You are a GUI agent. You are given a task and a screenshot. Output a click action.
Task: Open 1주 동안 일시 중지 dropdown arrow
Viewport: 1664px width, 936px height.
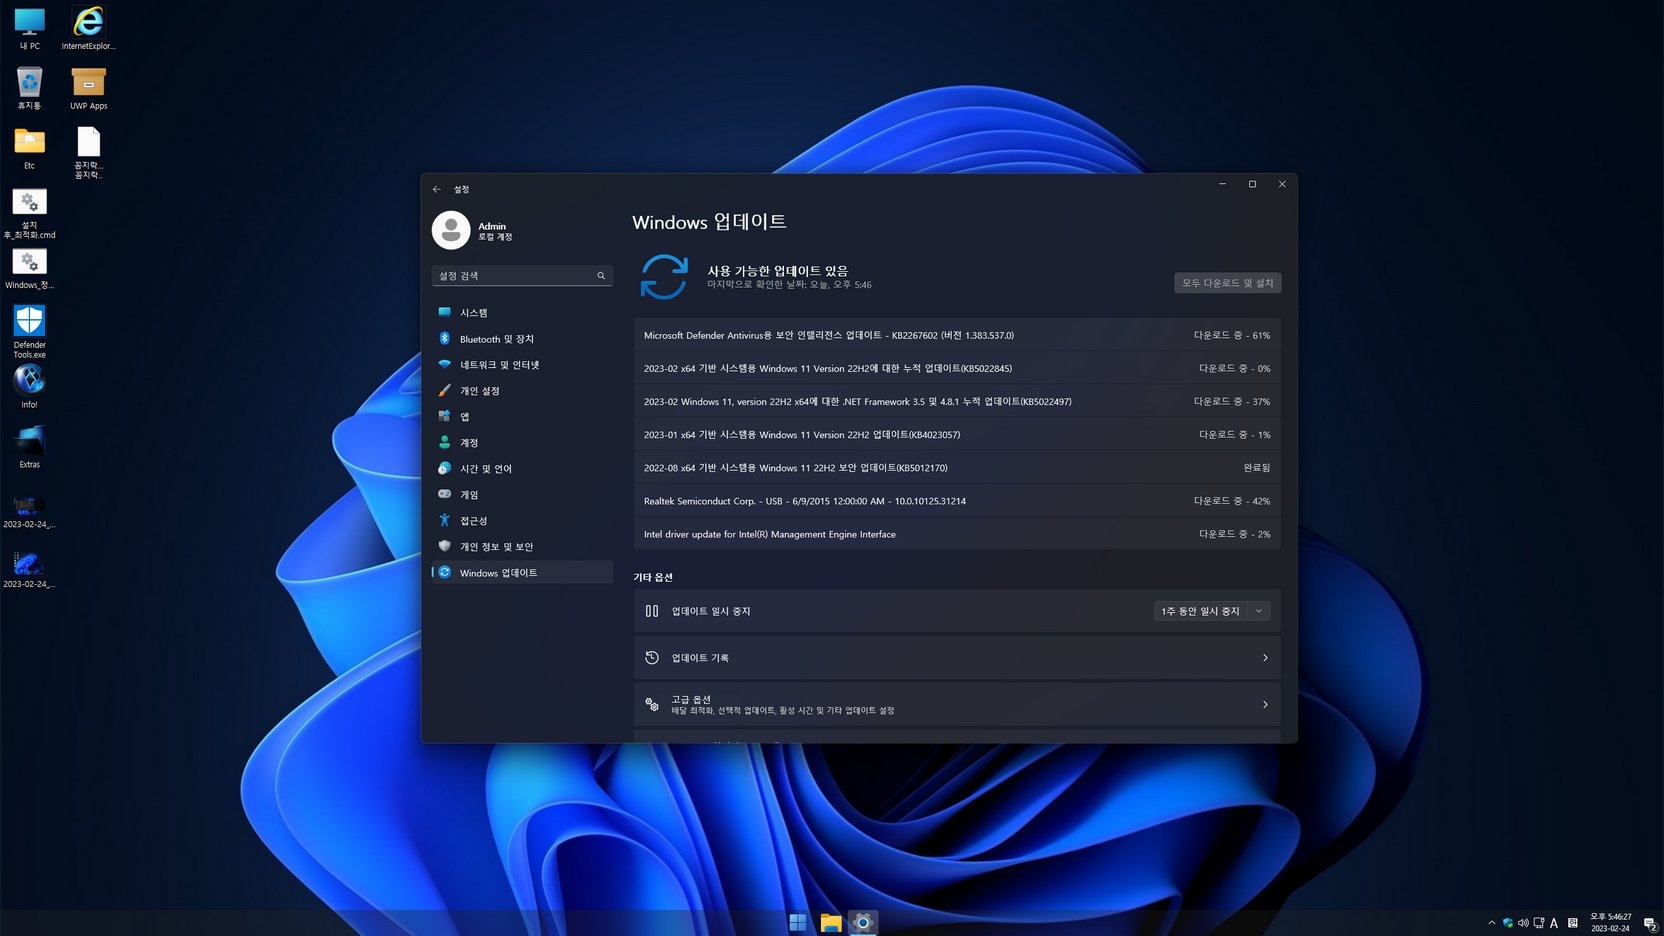point(1259,611)
